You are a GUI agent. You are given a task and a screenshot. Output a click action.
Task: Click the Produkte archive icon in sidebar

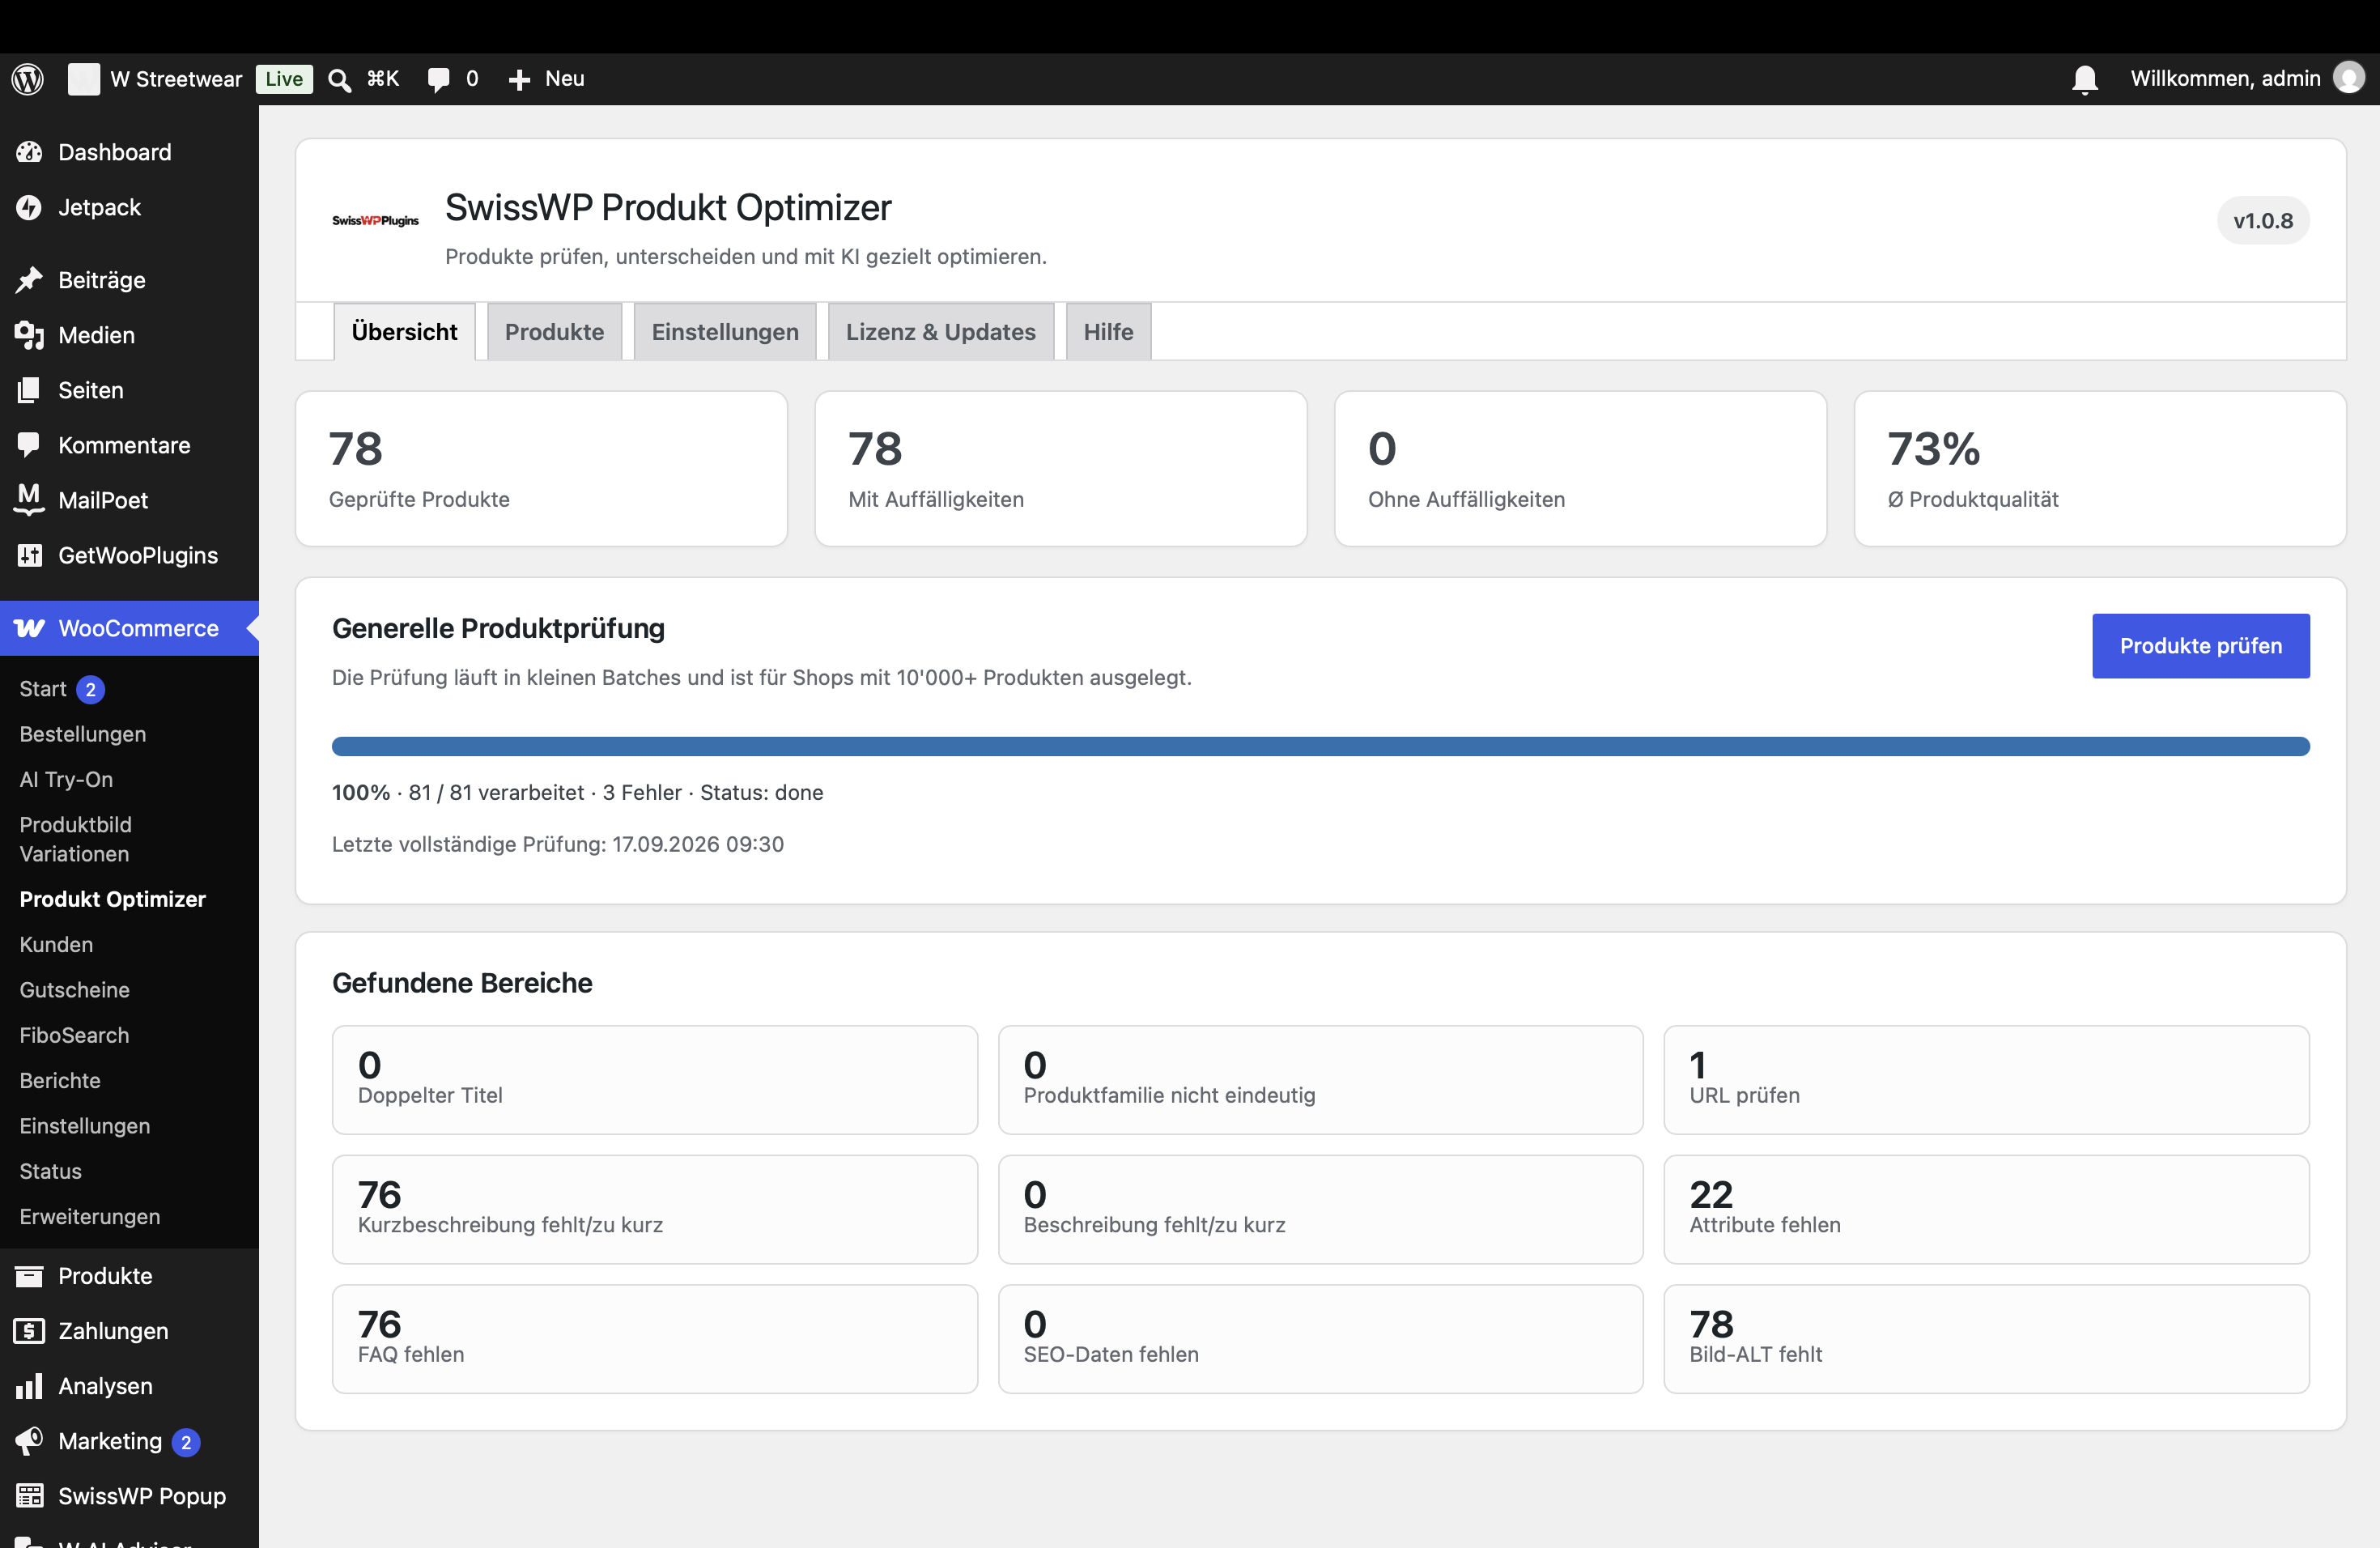[29, 1276]
